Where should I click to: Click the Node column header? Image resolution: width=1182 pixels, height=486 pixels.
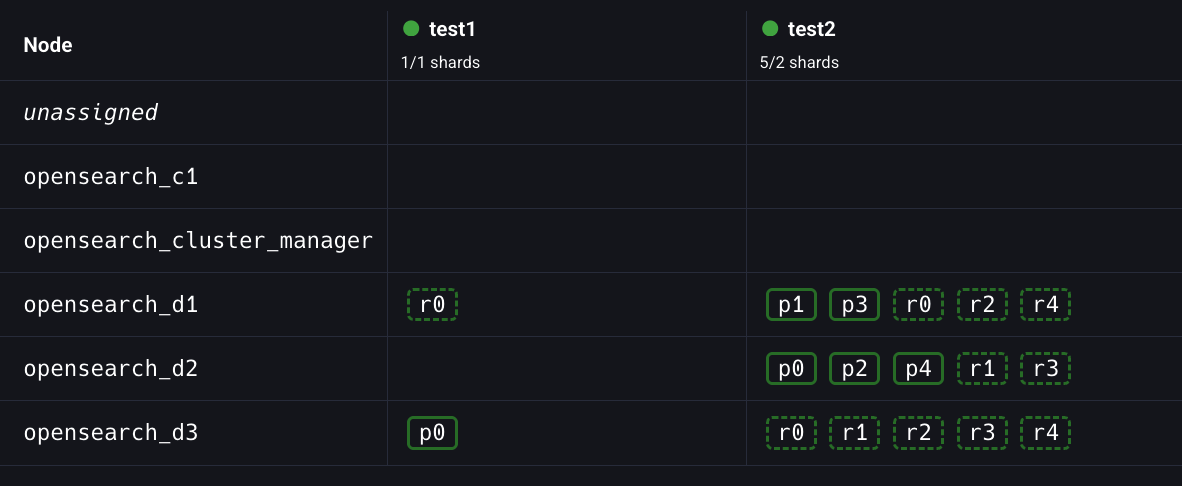[48, 45]
